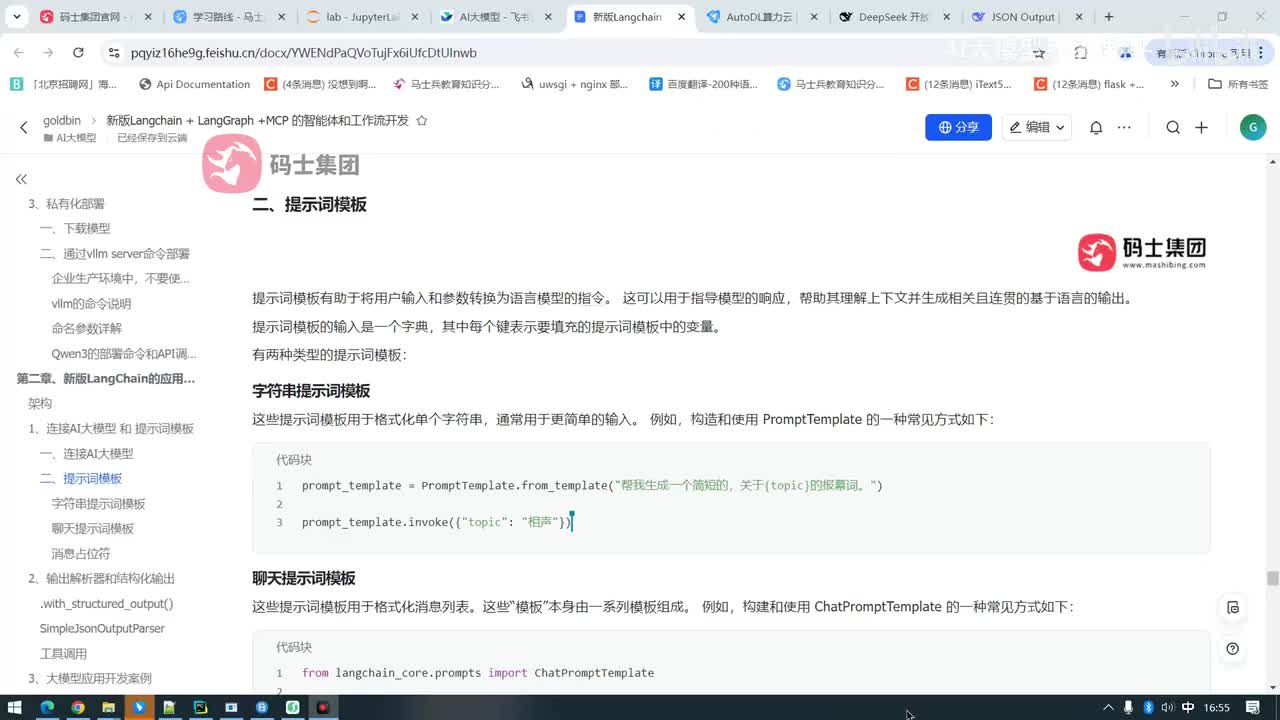Open the more options ellipsis menu
Screen dimensions: 1280x720
1124,127
